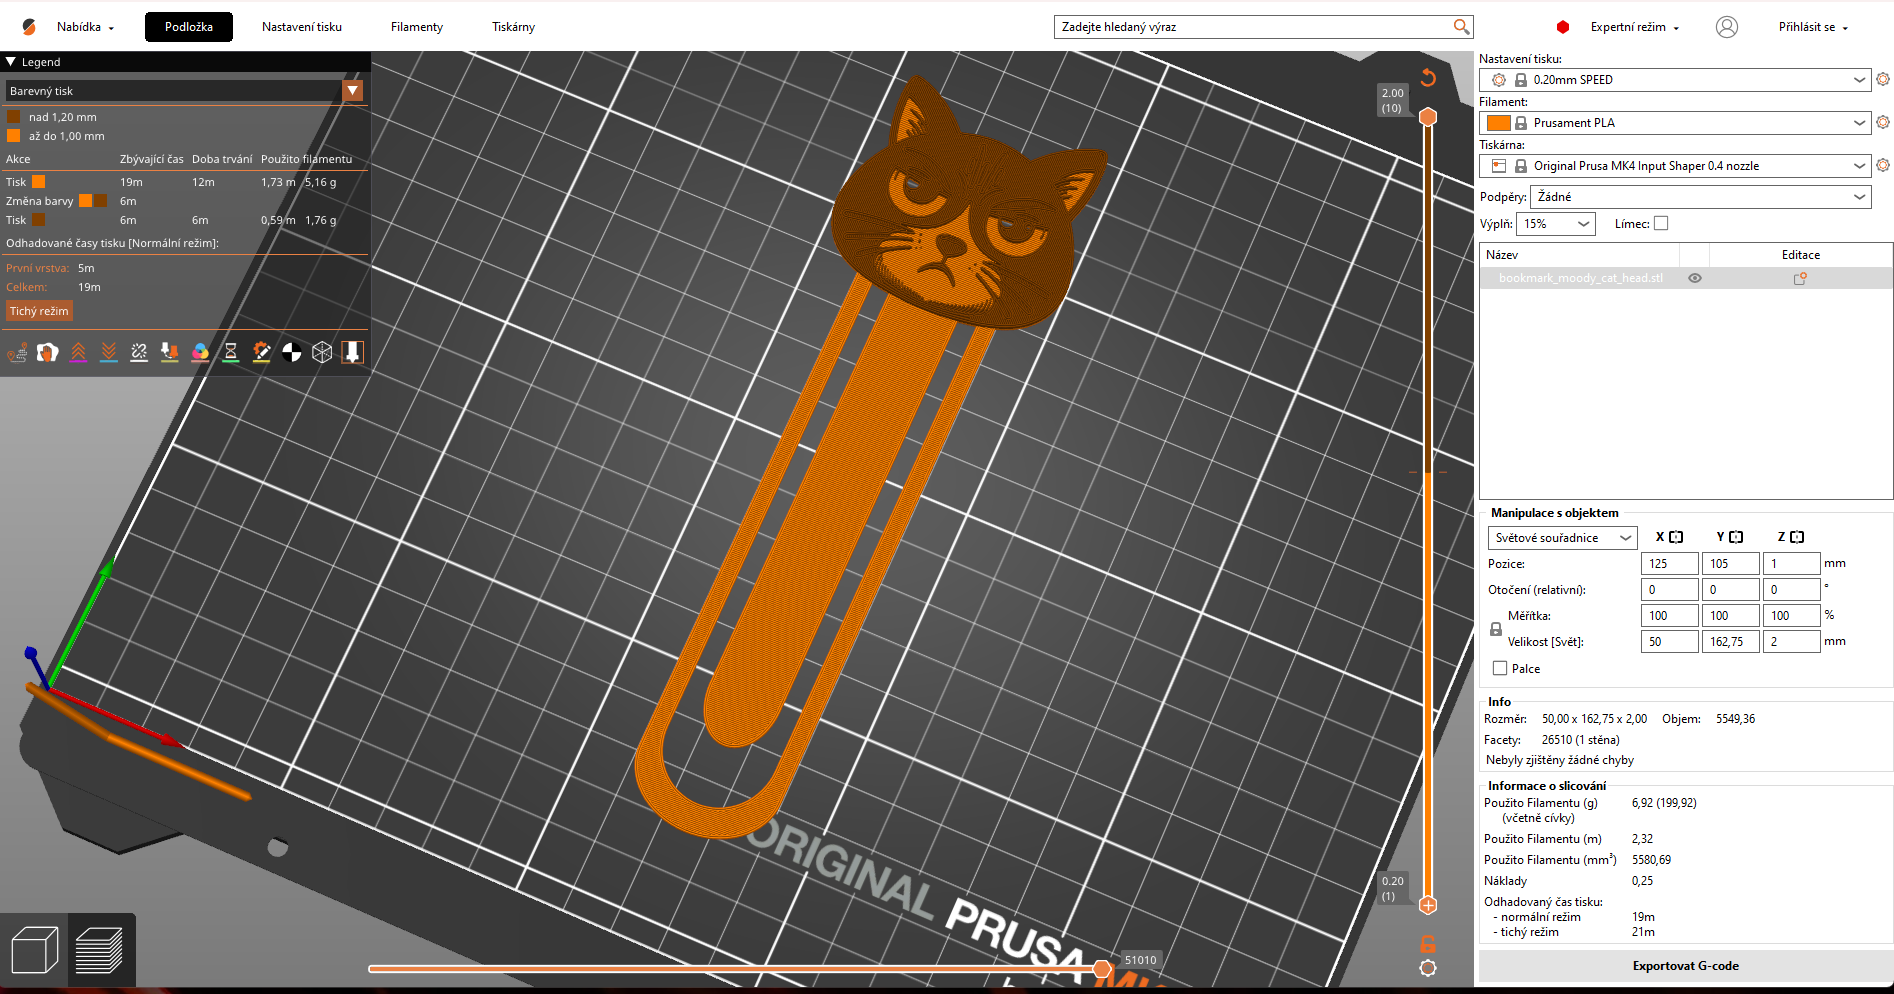Click Exportovat G-code button
1894x994 pixels.
tap(1685, 966)
